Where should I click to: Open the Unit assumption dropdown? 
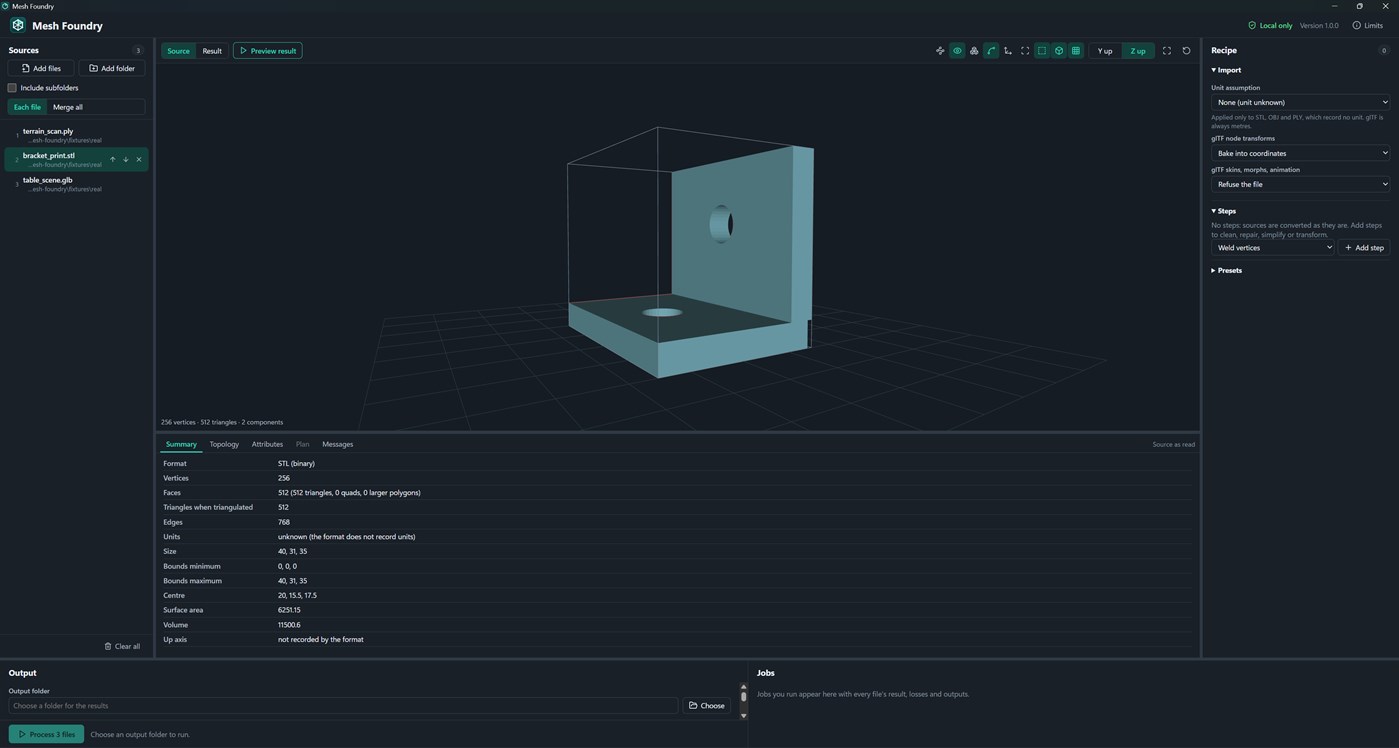(1300, 102)
